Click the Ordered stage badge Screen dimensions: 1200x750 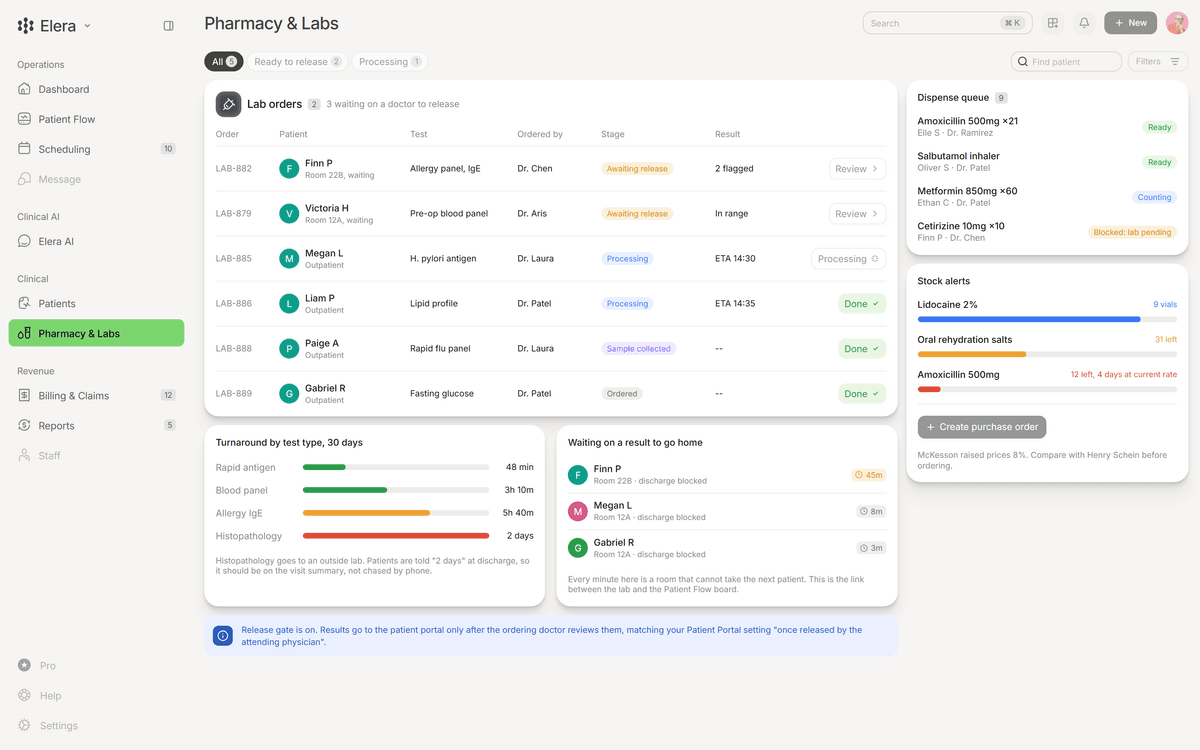pos(622,394)
